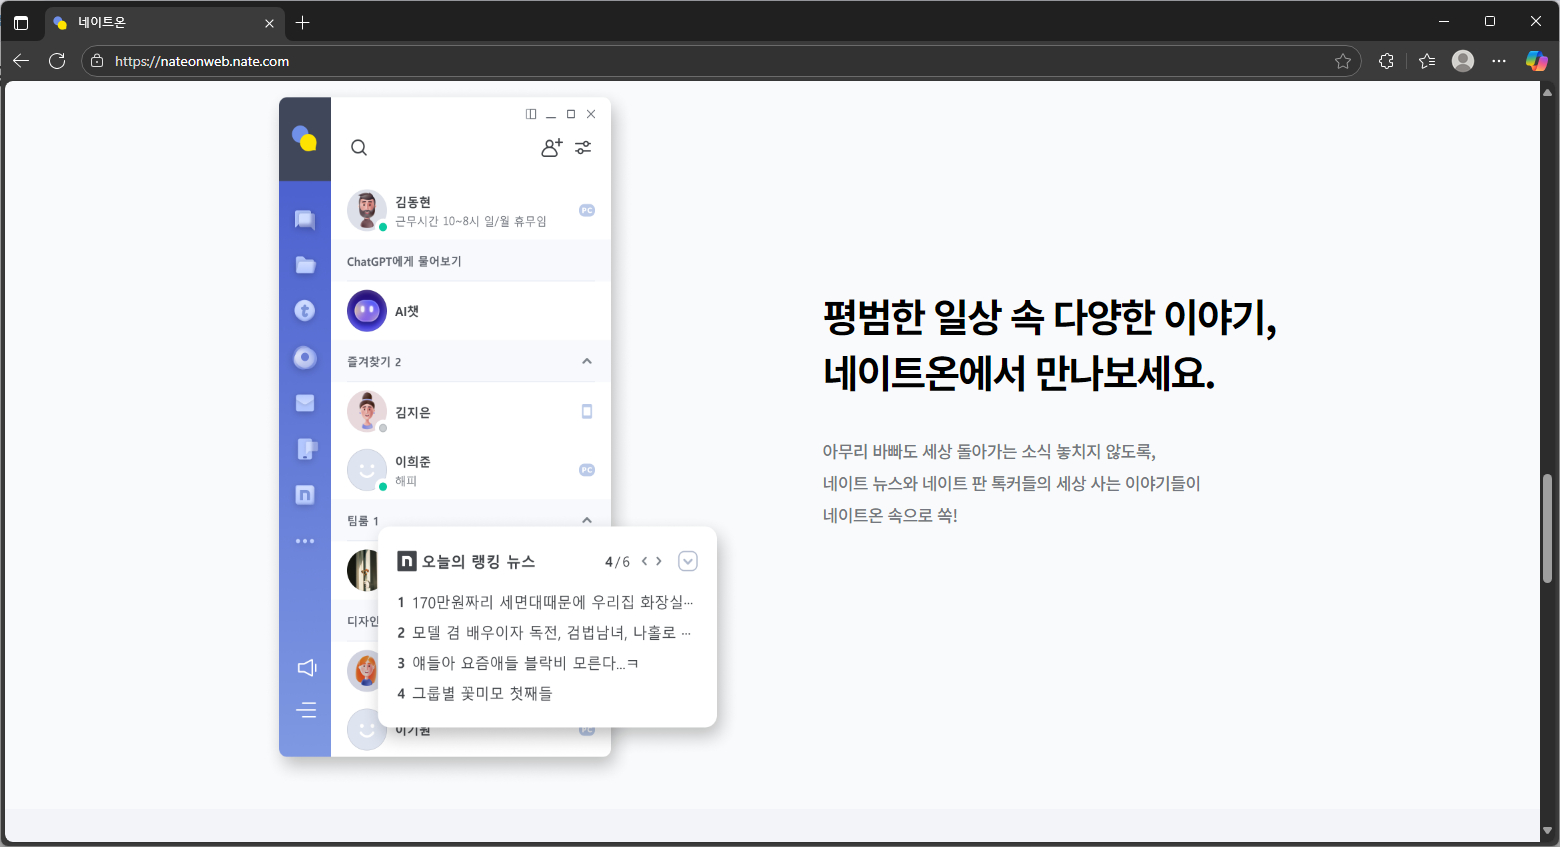1560x847 pixels.
Task: Go to next ranking news page arrow
Action: [x=658, y=561]
